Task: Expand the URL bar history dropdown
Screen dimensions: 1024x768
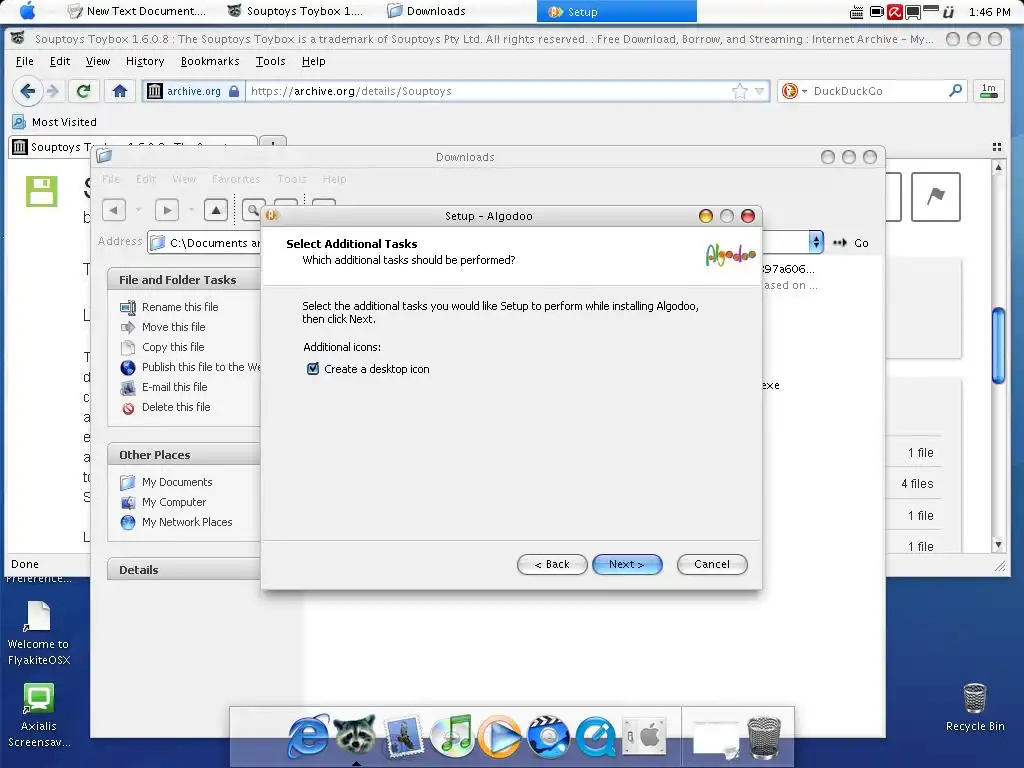Action: tap(760, 91)
